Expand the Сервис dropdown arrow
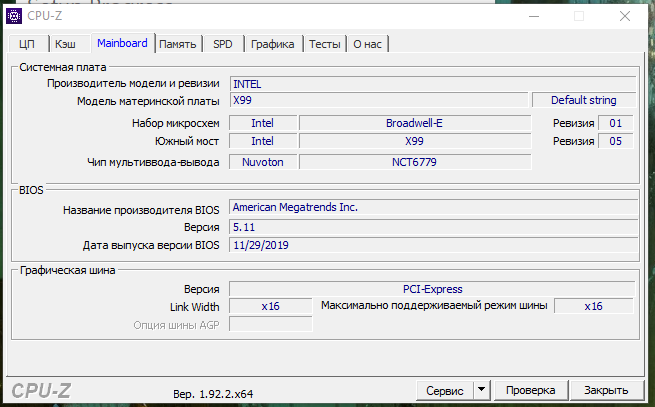 pyautogui.click(x=482, y=390)
